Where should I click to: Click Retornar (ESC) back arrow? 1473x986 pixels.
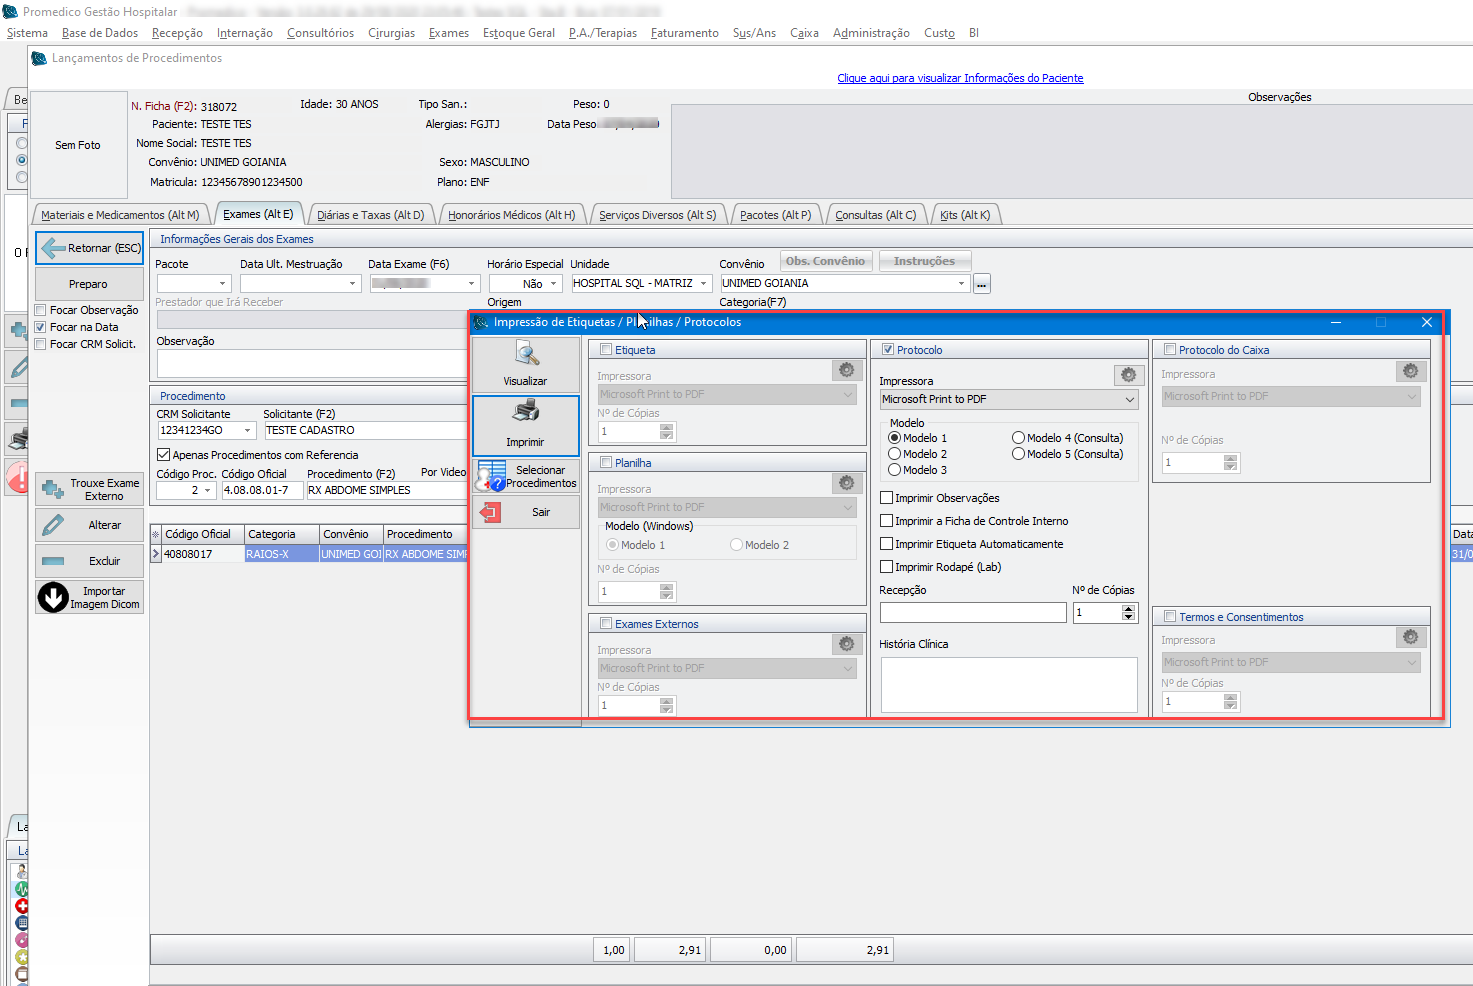click(54, 248)
